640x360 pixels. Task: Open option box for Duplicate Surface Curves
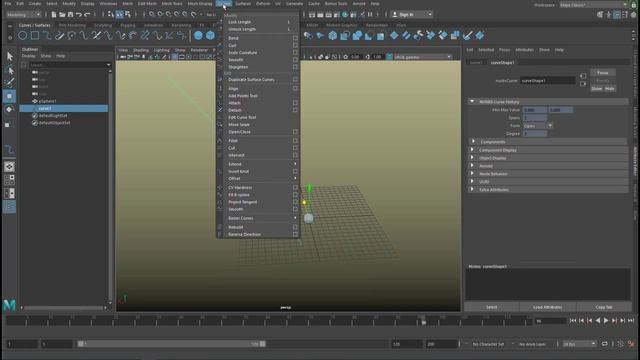[295, 80]
